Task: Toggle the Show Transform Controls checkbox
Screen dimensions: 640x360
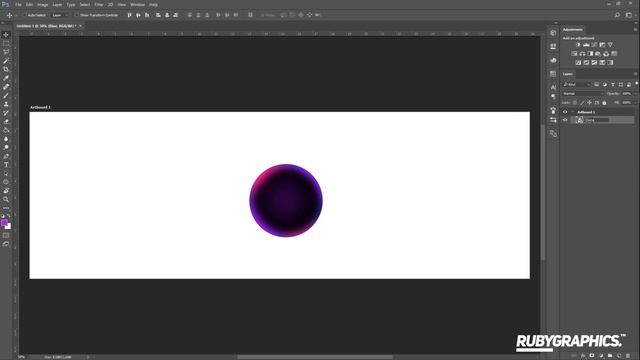Action: pos(76,15)
